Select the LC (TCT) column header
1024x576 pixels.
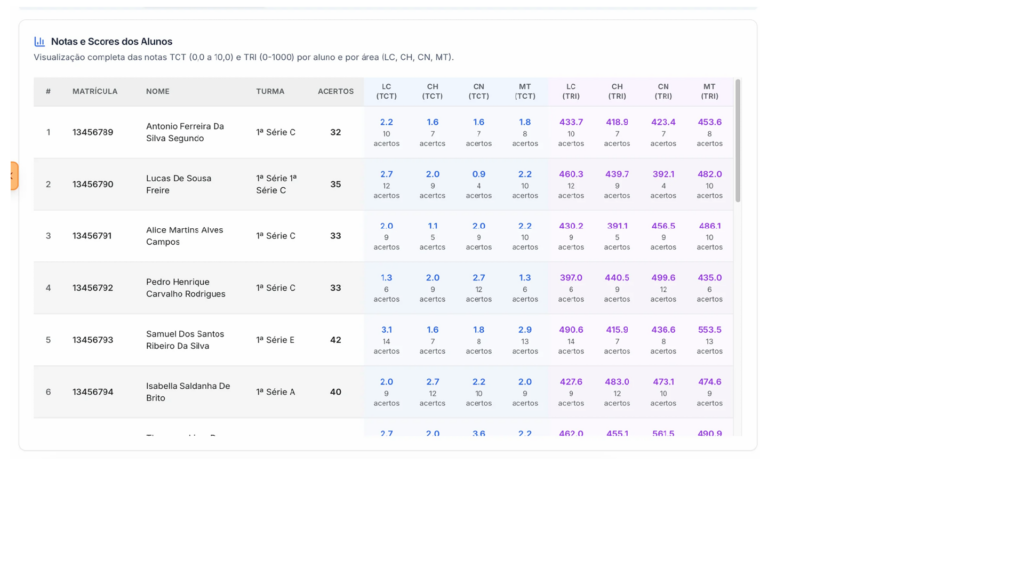(x=386, y=92)
